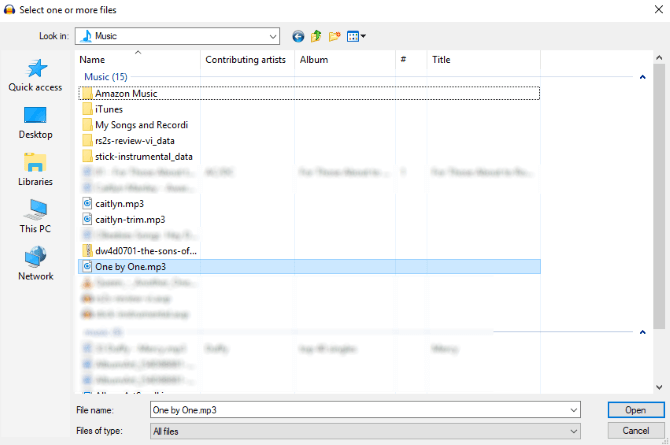Viewport: 670px width, 445px height.
Task: Sort by Contributing artists column
Action: [x=247, y=60]
